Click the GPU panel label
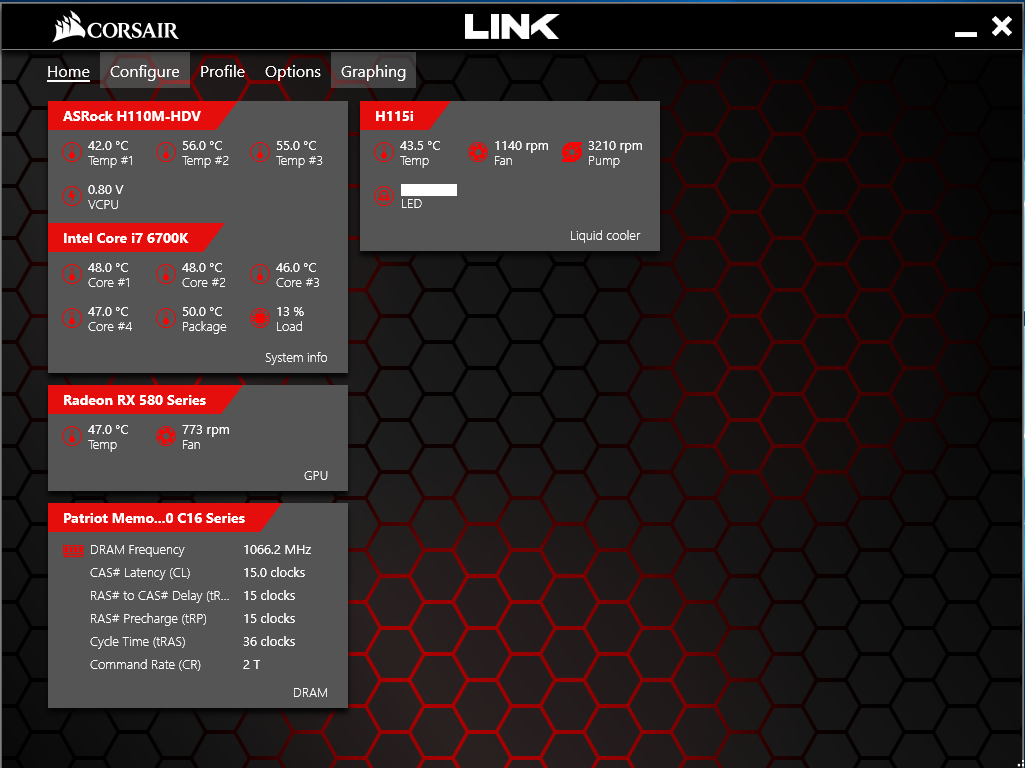1026x768 pixels. coord(316,476)
